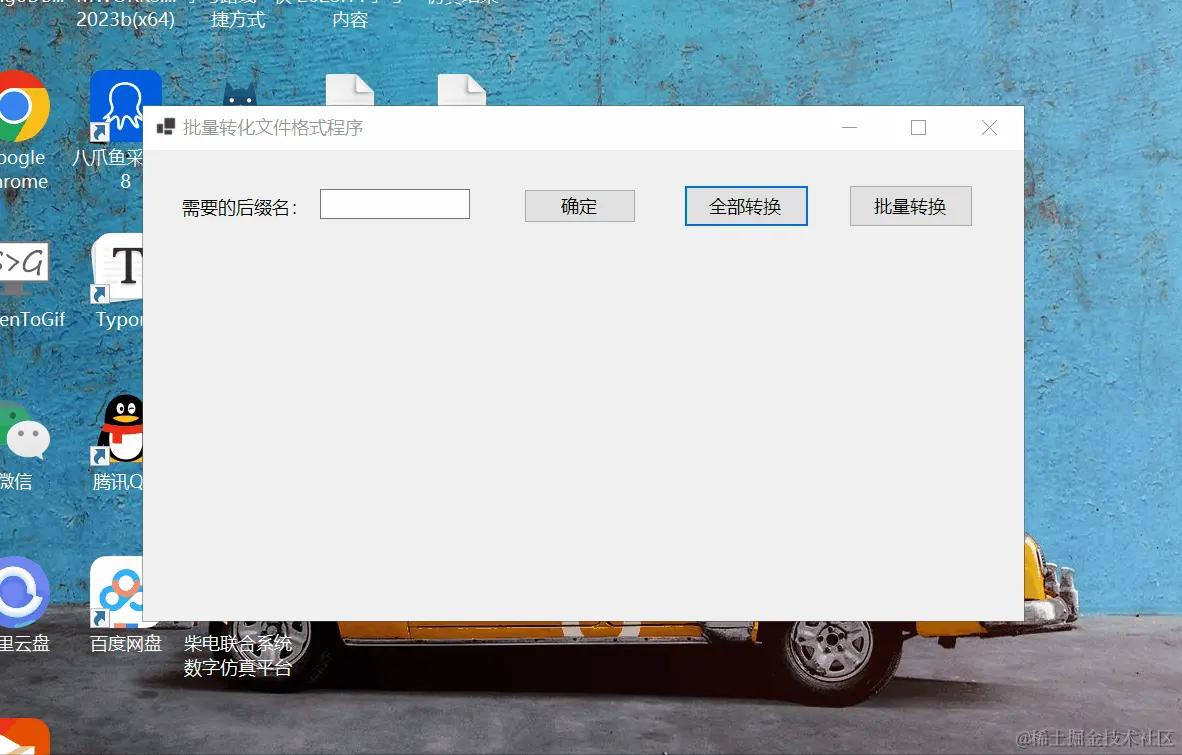Image resolution: width=1182 pixels, height=755 pixels.
Task: Select the 捷方式 shortcut desktop label
Action: tap(238, 20)
